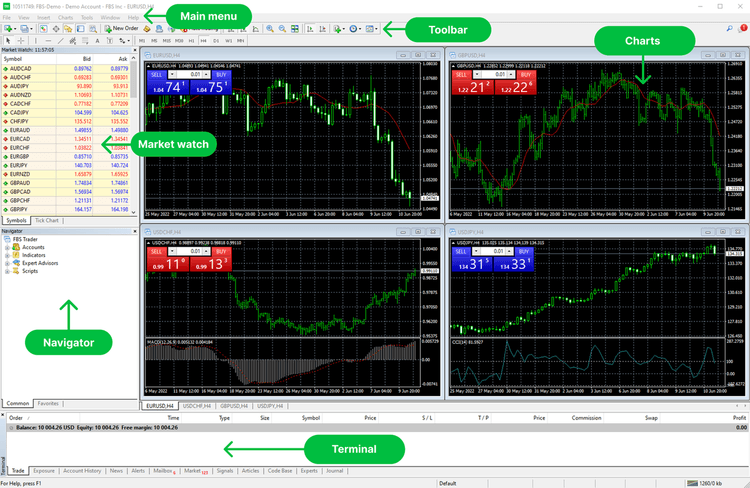Expand the Scripts node in Navigator

[x=7, y=271]
